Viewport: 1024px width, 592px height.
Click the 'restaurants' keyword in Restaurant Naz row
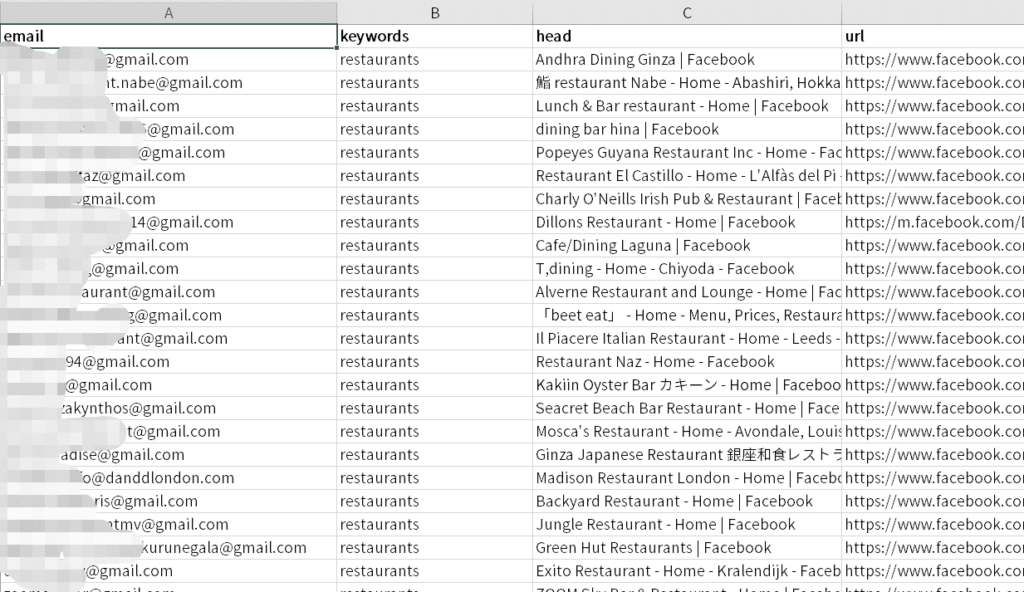[379, 362]
